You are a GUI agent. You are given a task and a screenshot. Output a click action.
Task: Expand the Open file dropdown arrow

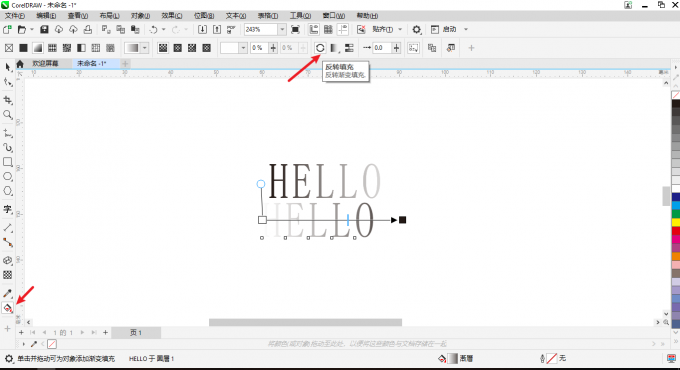coord(32,29)
